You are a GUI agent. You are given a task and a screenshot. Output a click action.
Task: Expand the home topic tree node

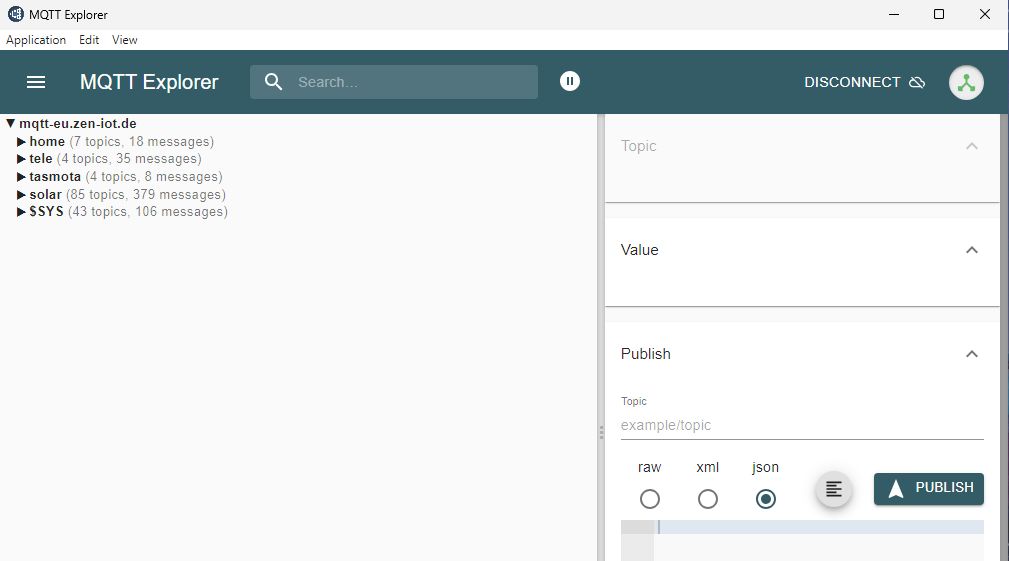click(x=22, y=142)
